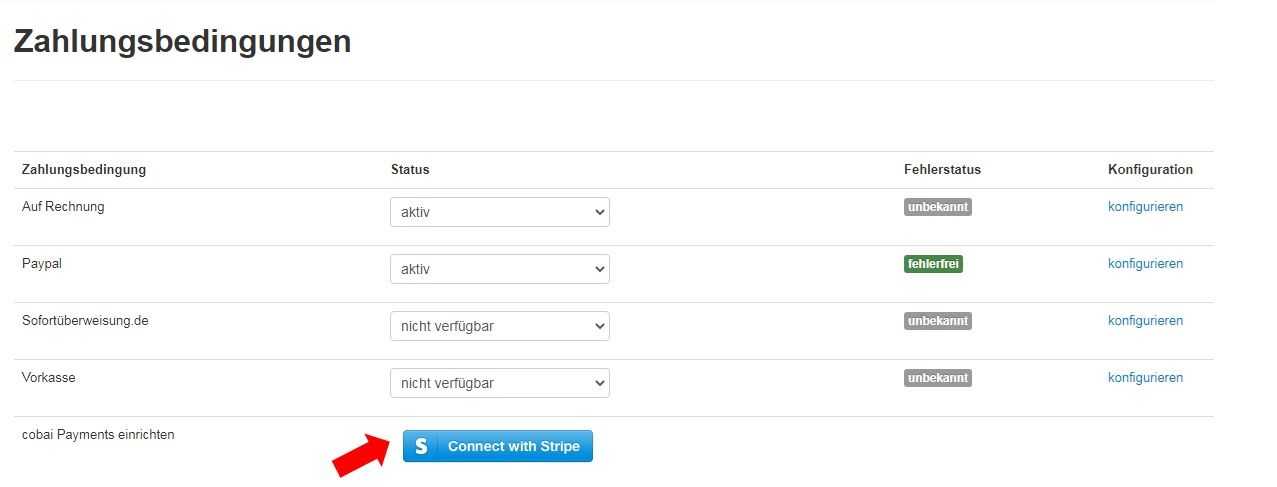Click the Fehlerstatus column header
The width and height of the screenshot is (1277, 487).
coord(942,170)
